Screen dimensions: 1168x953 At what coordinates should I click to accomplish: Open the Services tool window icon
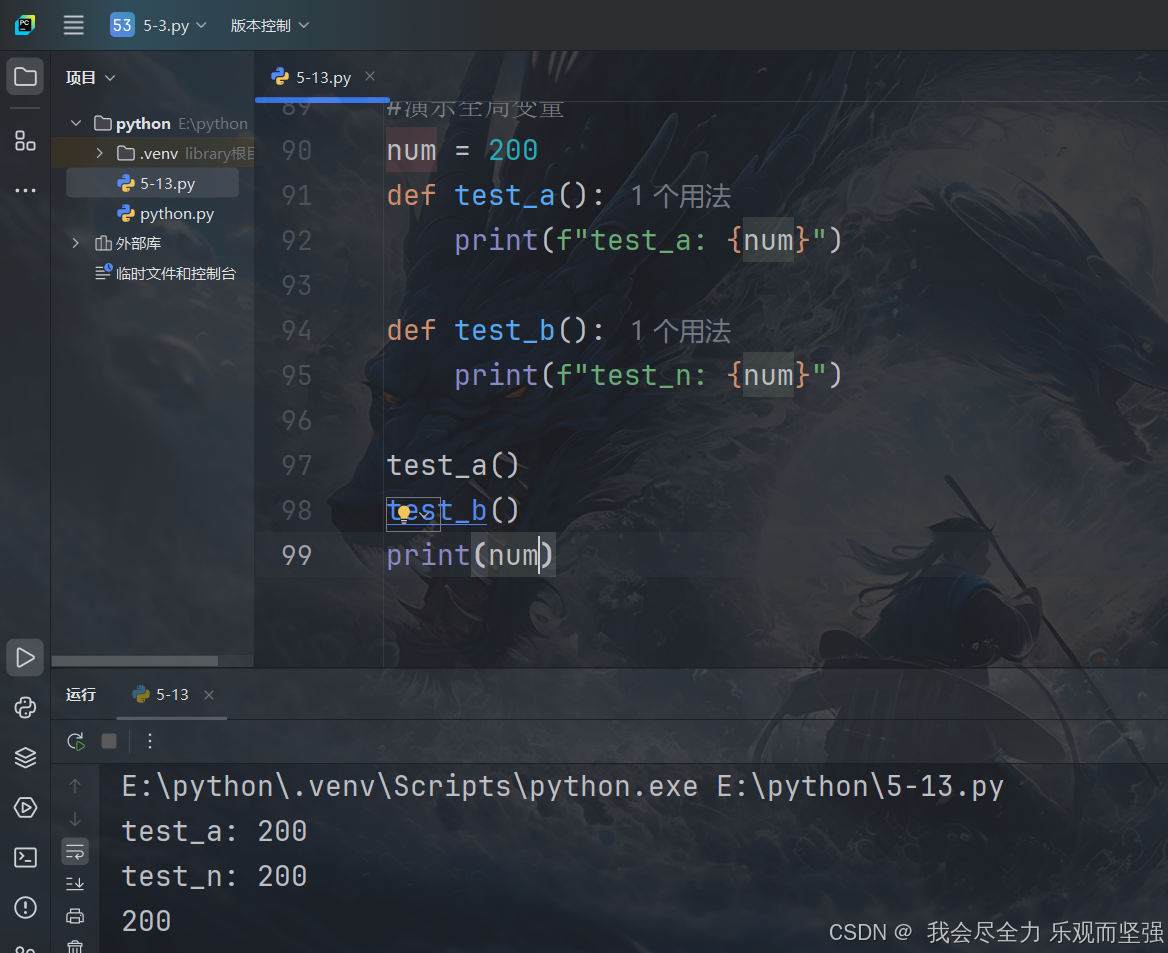pos(25,808)
